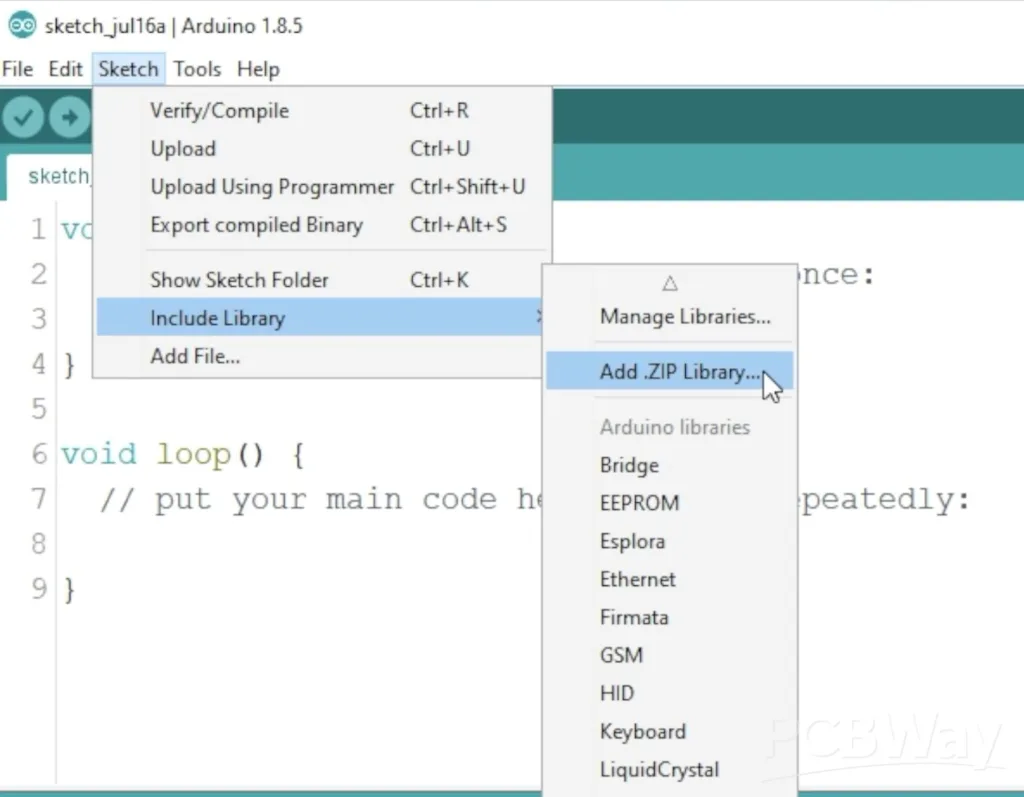This screenshot has height=797, width=1024.
Task: Click the Upload arrow toolbar button
Action: coord(70,118)
